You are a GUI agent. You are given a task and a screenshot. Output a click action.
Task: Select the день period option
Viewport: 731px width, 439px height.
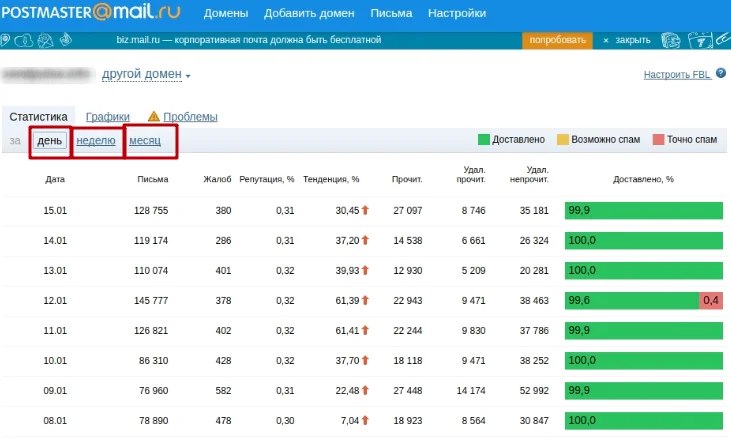point(49,141)
